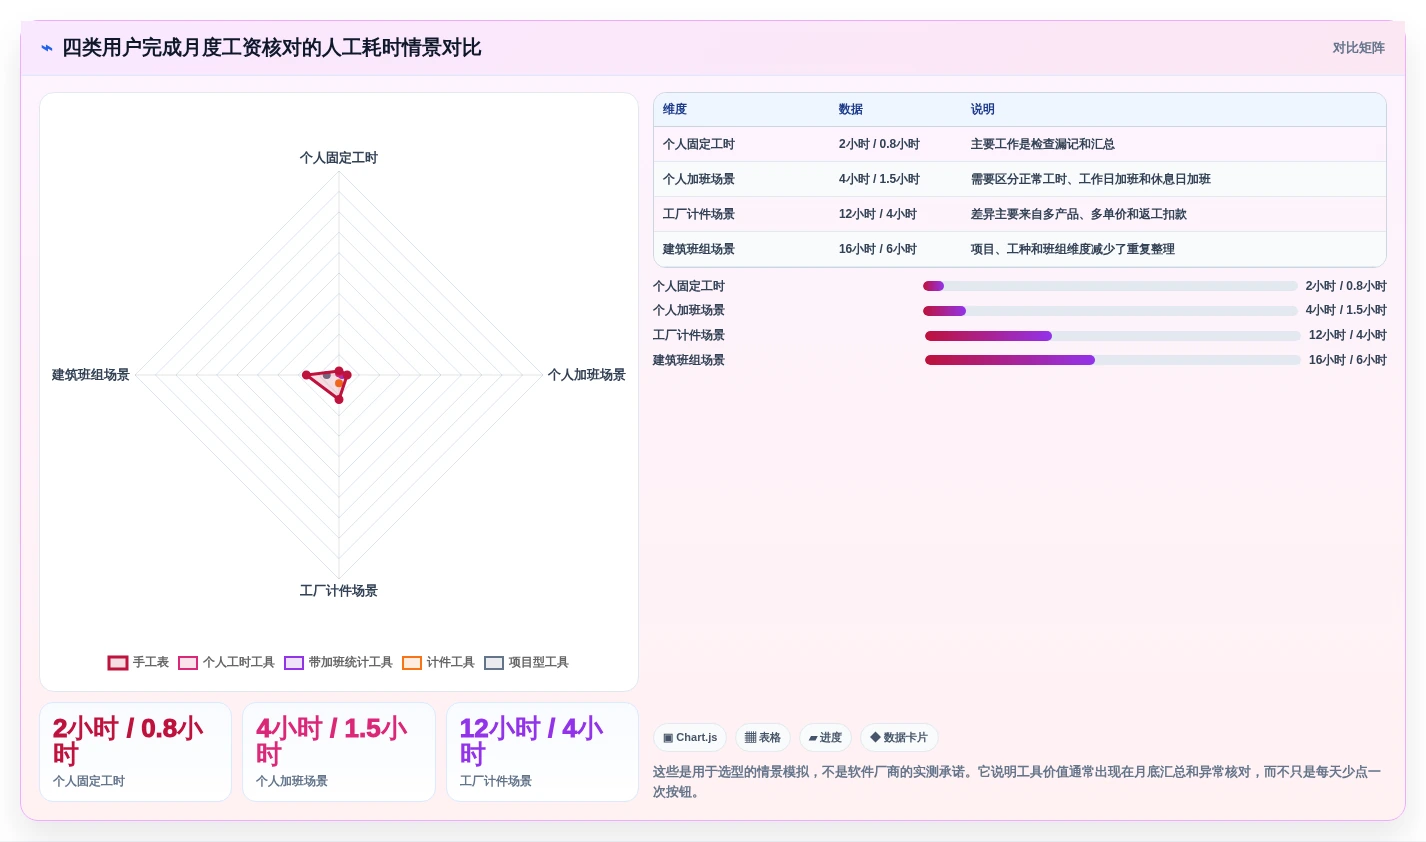1426x842 pixels.
Task: Select the 表格 tag chip
Action: point(763,738)
